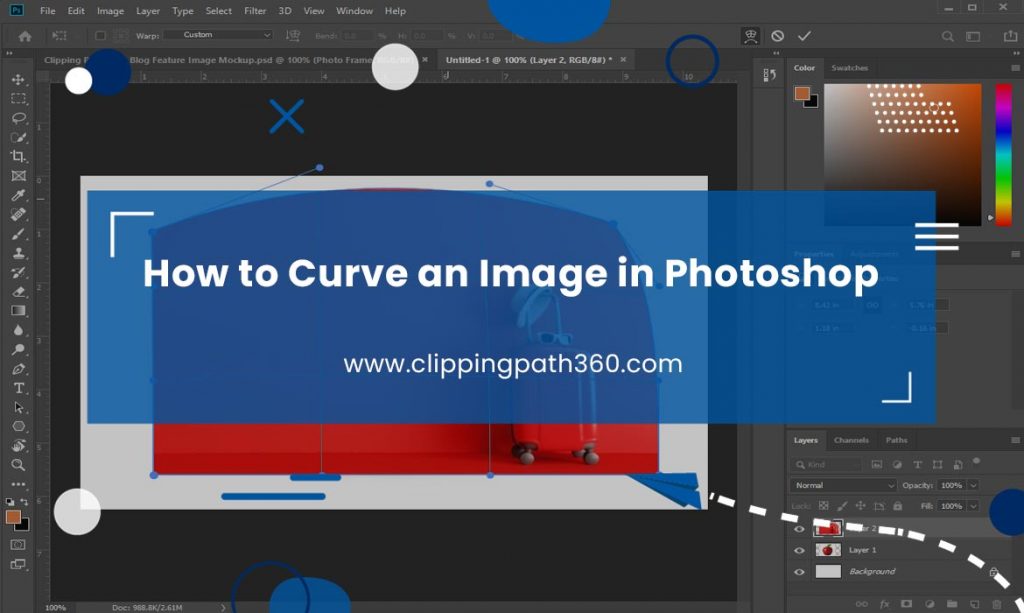Hide the Background layer
This screenshot has height=613, width=1024.
(799, 572)
